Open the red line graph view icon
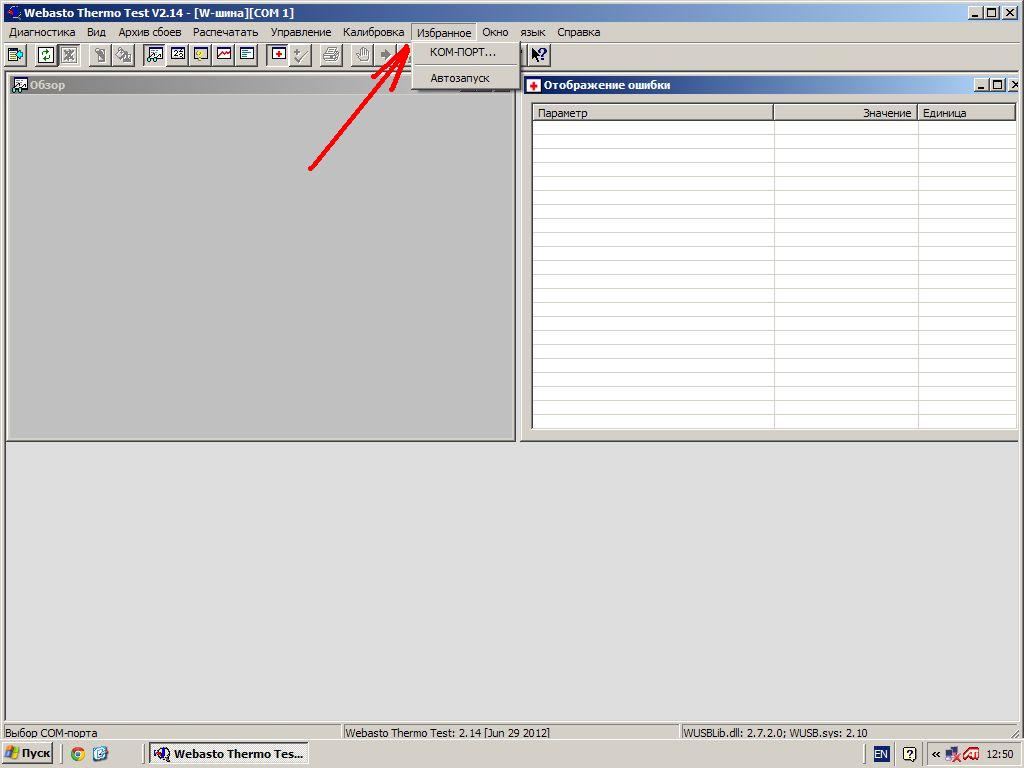1024x768 pixels. click(x=223, y=55)
